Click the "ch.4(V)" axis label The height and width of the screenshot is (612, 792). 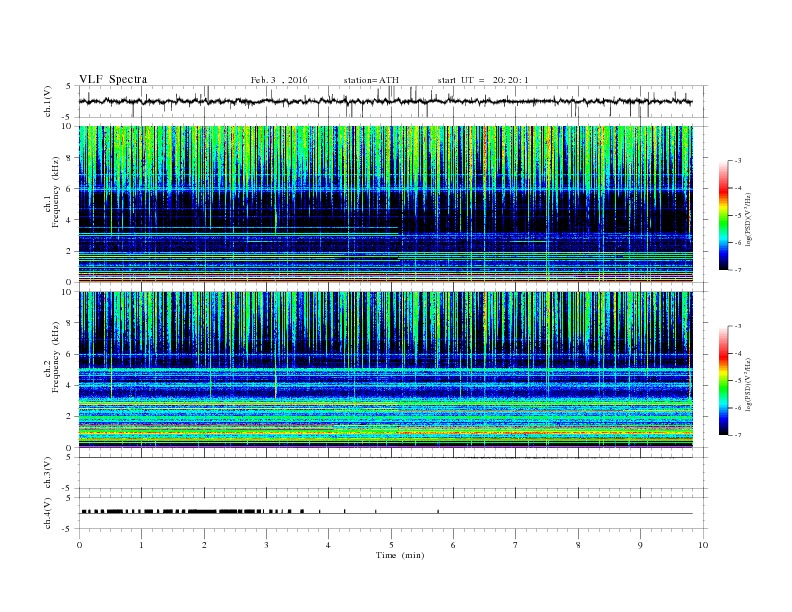coord(48,513)
